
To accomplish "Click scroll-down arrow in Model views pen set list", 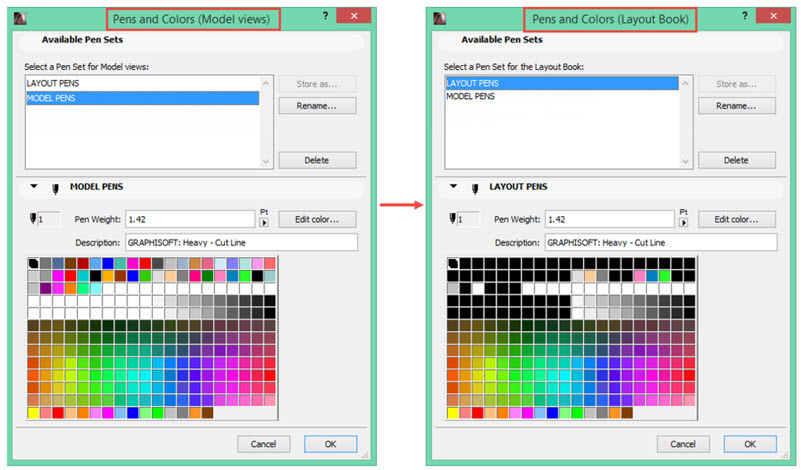I will coord(266,161).
